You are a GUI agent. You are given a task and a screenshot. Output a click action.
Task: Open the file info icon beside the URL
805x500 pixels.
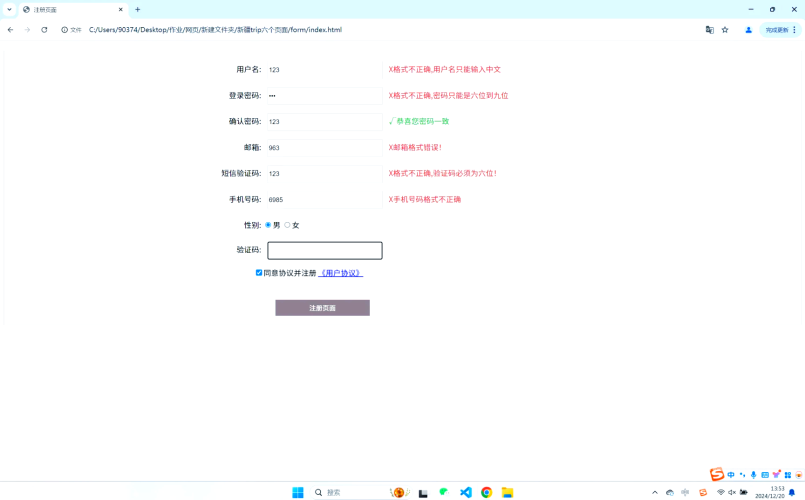tap(64, 30)
